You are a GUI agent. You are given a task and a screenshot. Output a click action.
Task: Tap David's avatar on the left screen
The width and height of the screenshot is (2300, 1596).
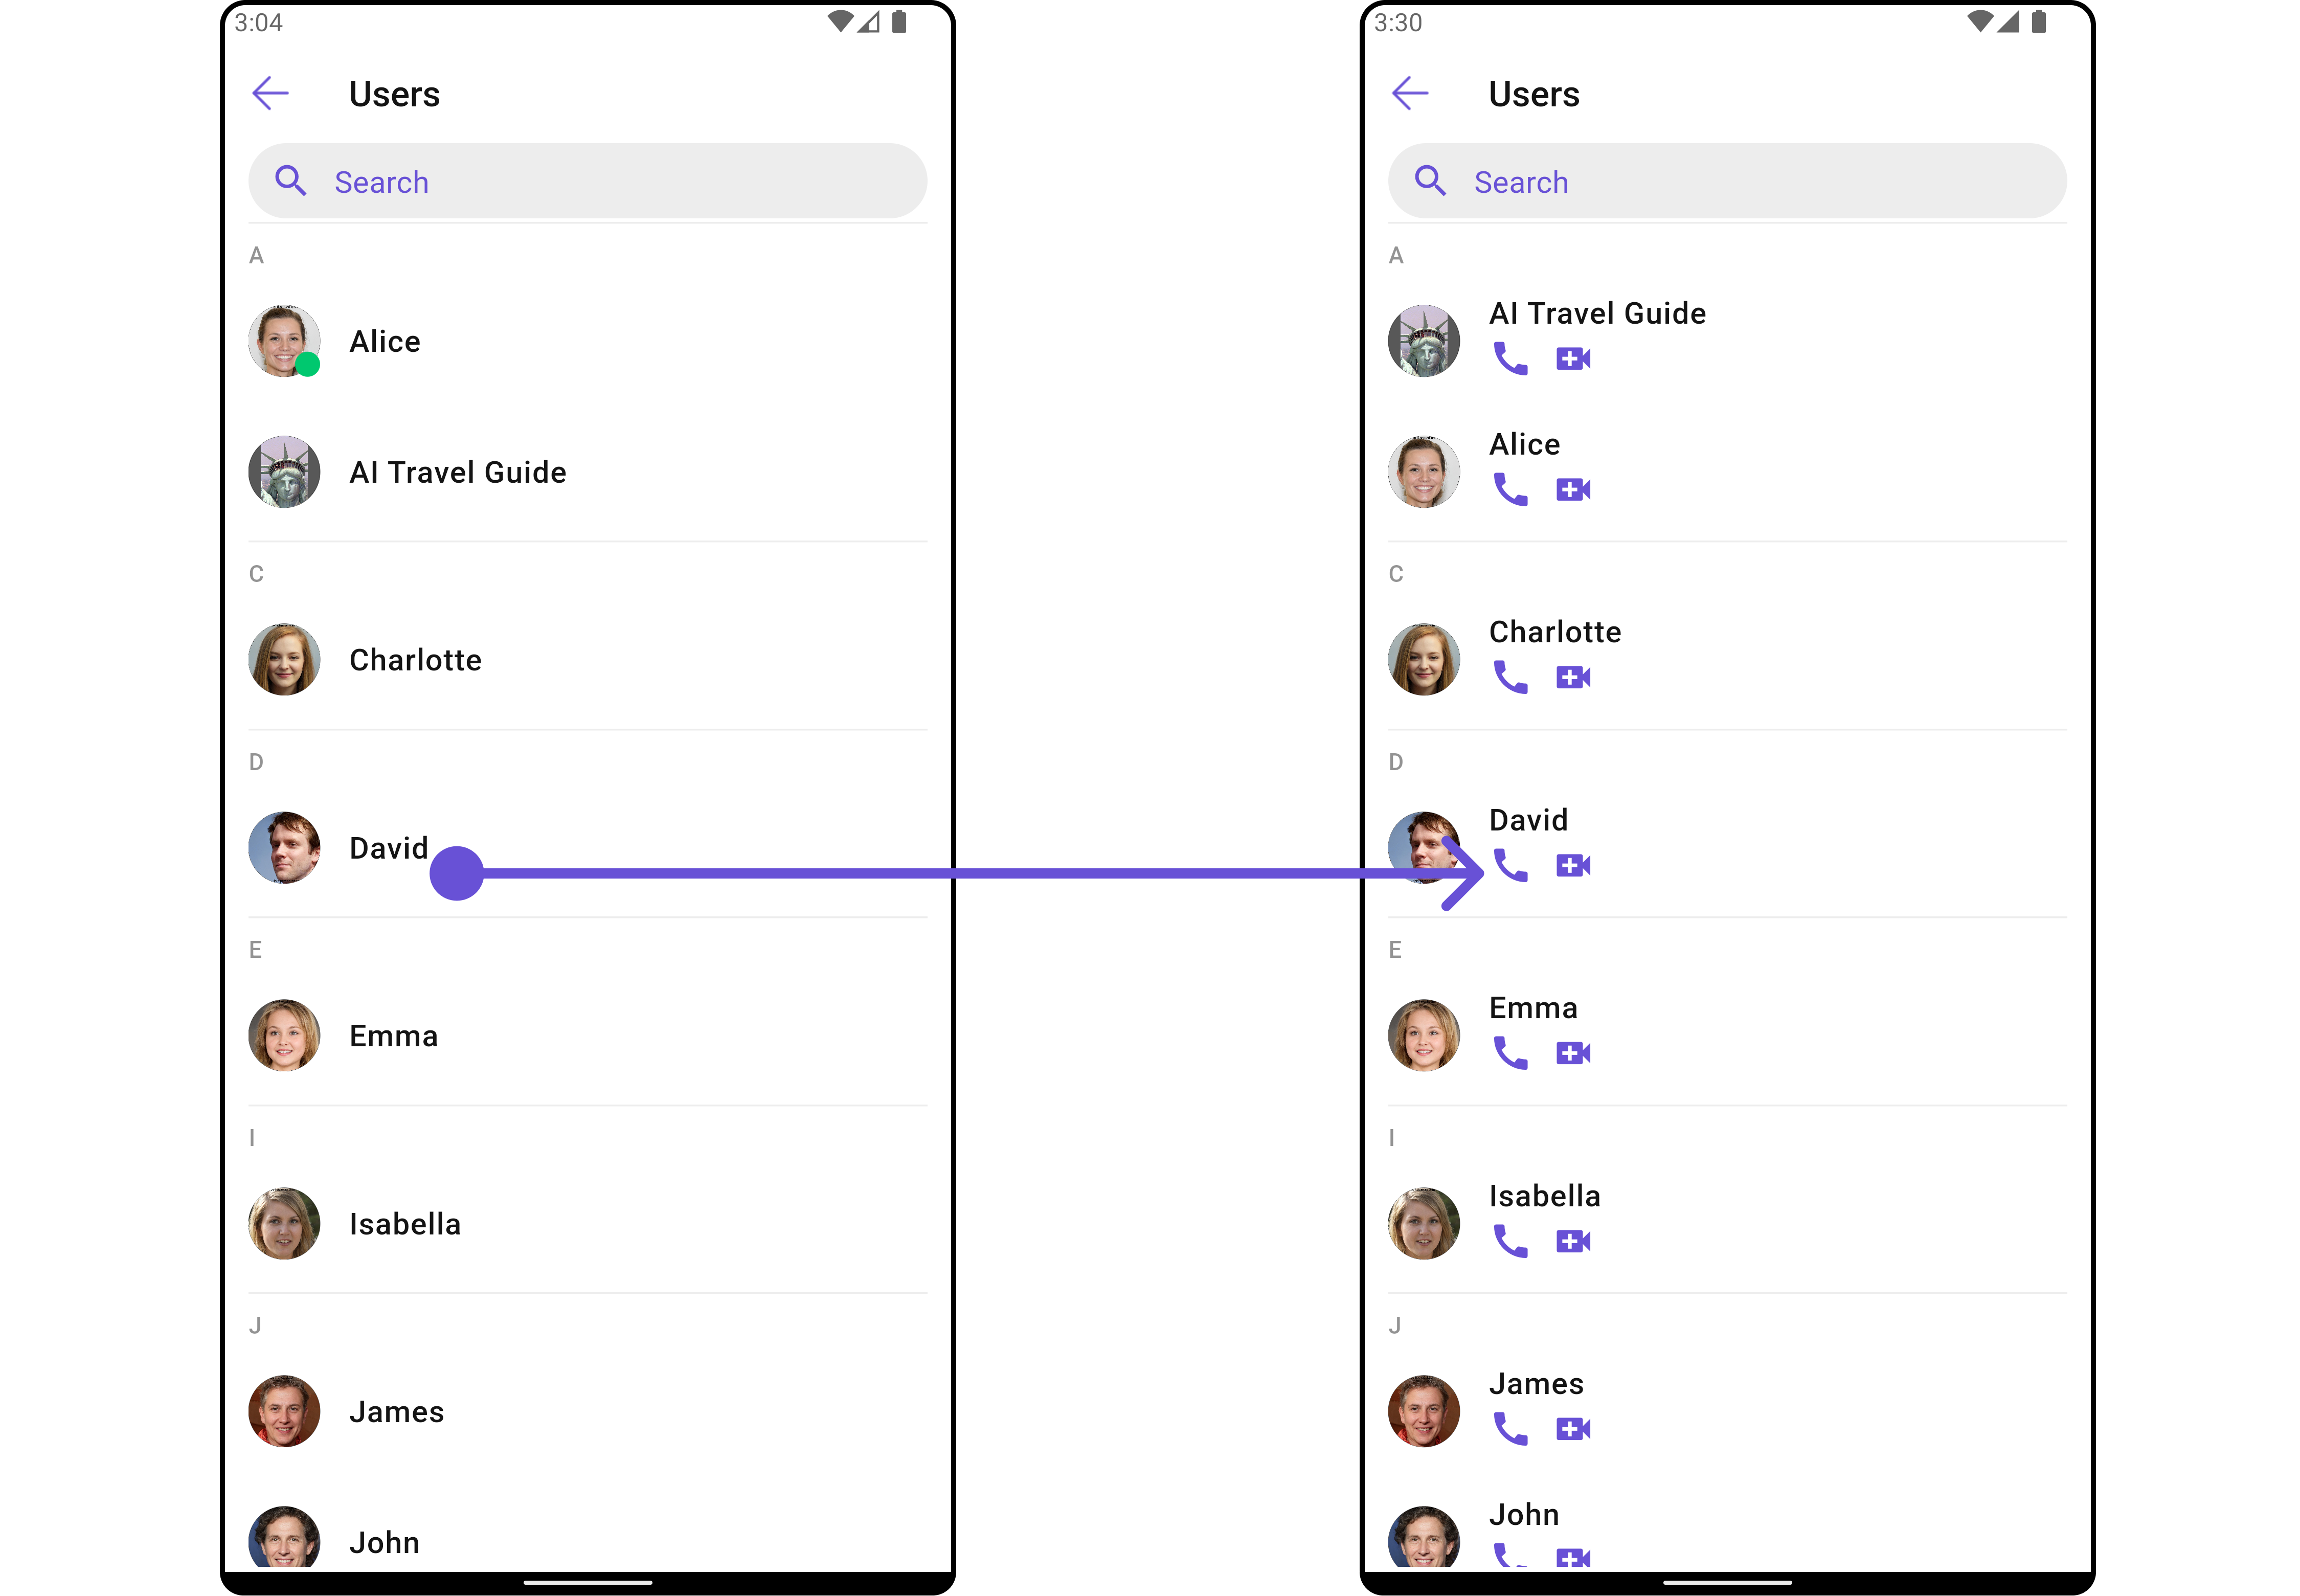[x=284, y=847]
